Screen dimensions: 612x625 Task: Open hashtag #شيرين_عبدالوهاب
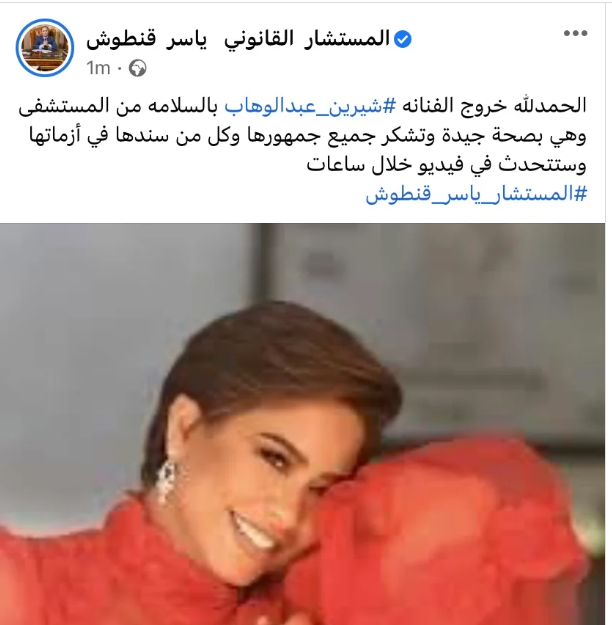311,107
